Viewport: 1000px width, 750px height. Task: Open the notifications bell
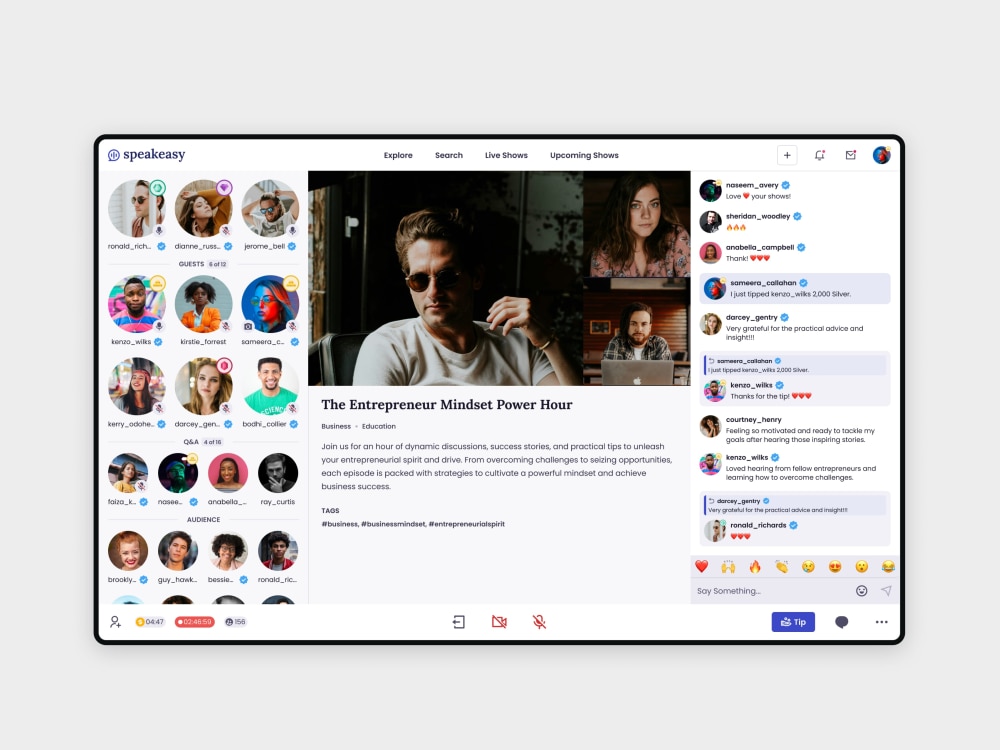820,155
